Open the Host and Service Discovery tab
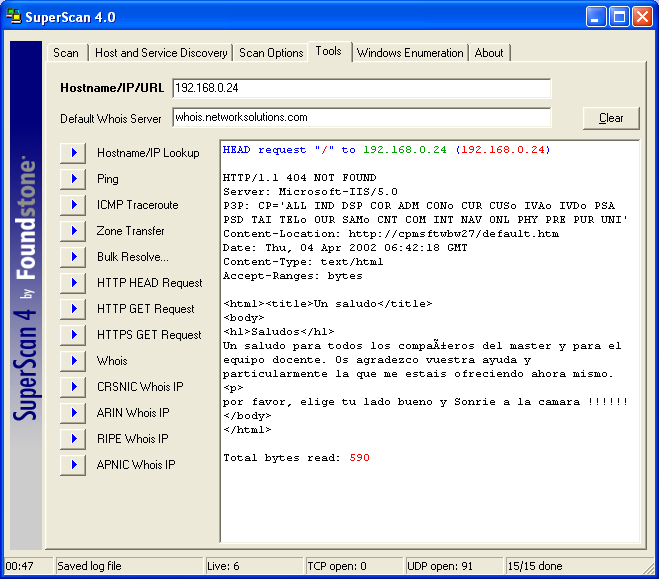Image resolution: width=659 pixels, height=579 pixels. [161, 53]
